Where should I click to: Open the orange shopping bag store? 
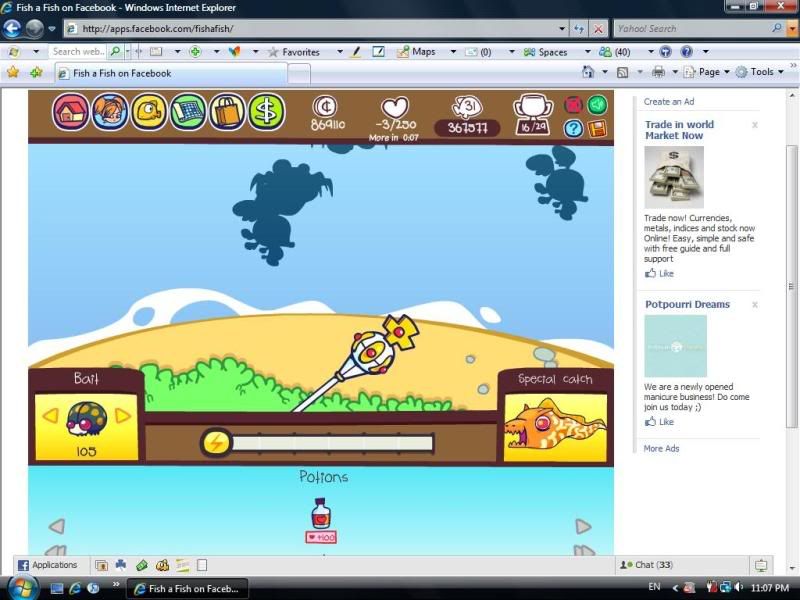click(227, 111)
